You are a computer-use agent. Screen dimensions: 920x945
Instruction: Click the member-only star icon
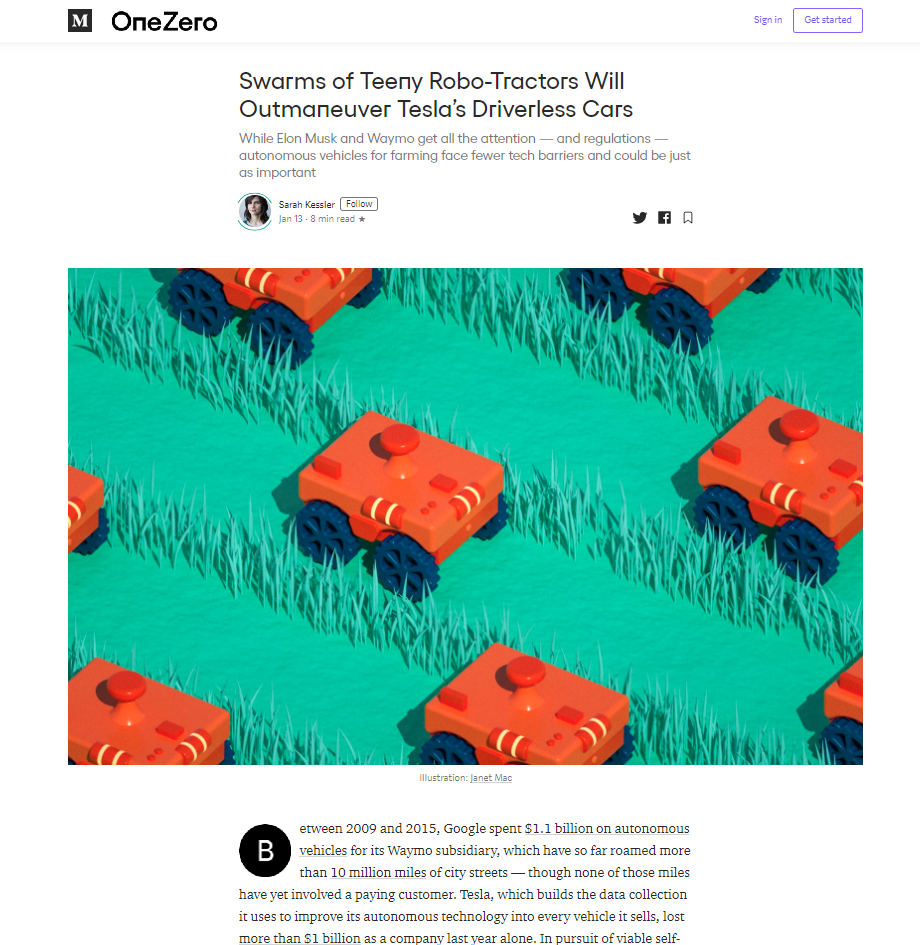(362, 219)
